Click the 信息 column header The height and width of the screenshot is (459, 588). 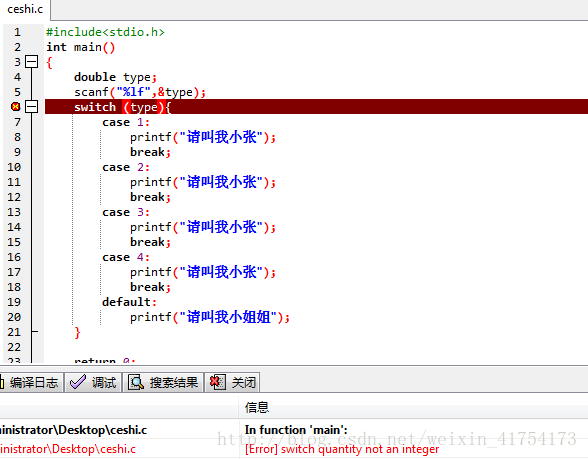[257, 407]
